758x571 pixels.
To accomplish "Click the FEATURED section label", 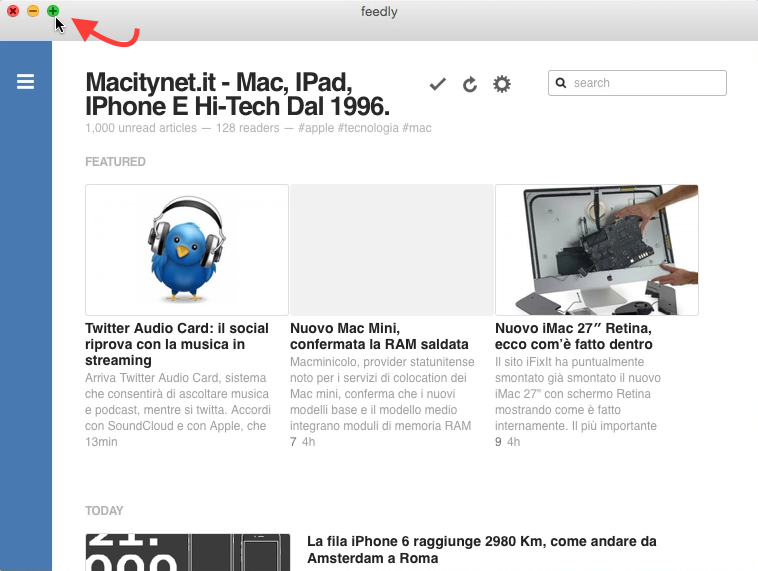I will click(115, 161).
